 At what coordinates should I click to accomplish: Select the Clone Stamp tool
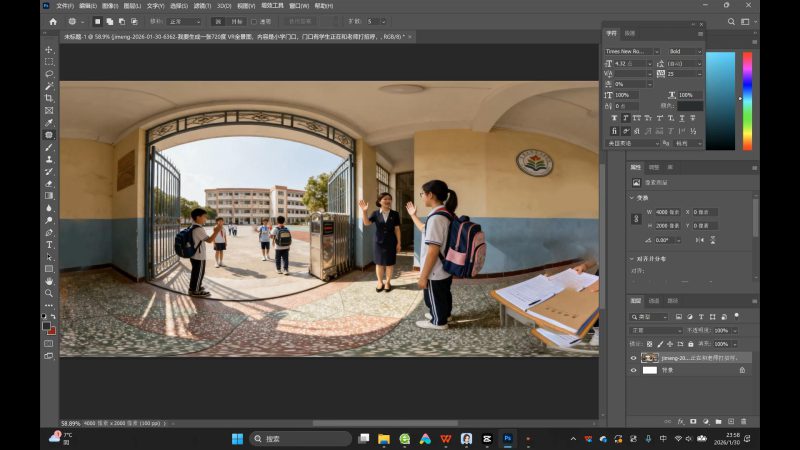click(x=49, y=159)
